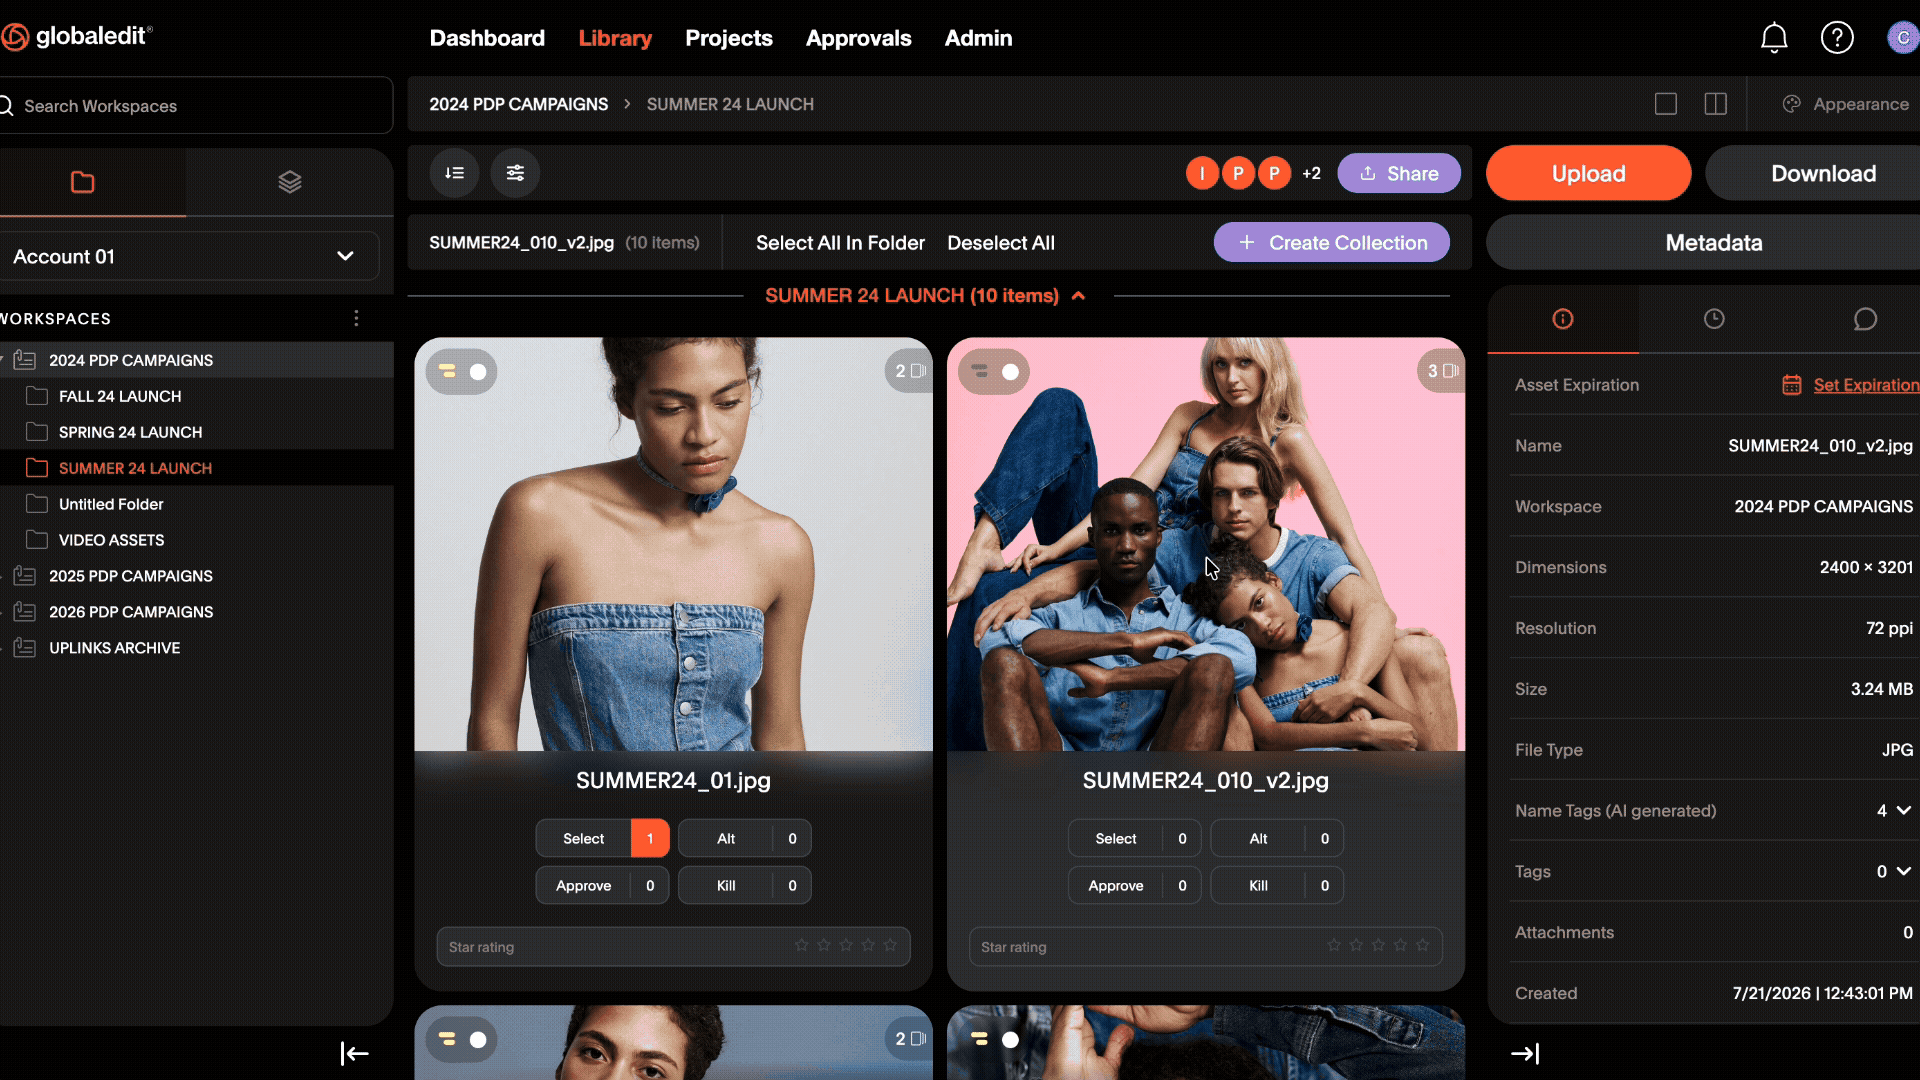1920x1080 pixels.
Task: Toggle Alt mark on SUMMER24_01.jpg
Action: pyautogui.click(x=745, y=839)
